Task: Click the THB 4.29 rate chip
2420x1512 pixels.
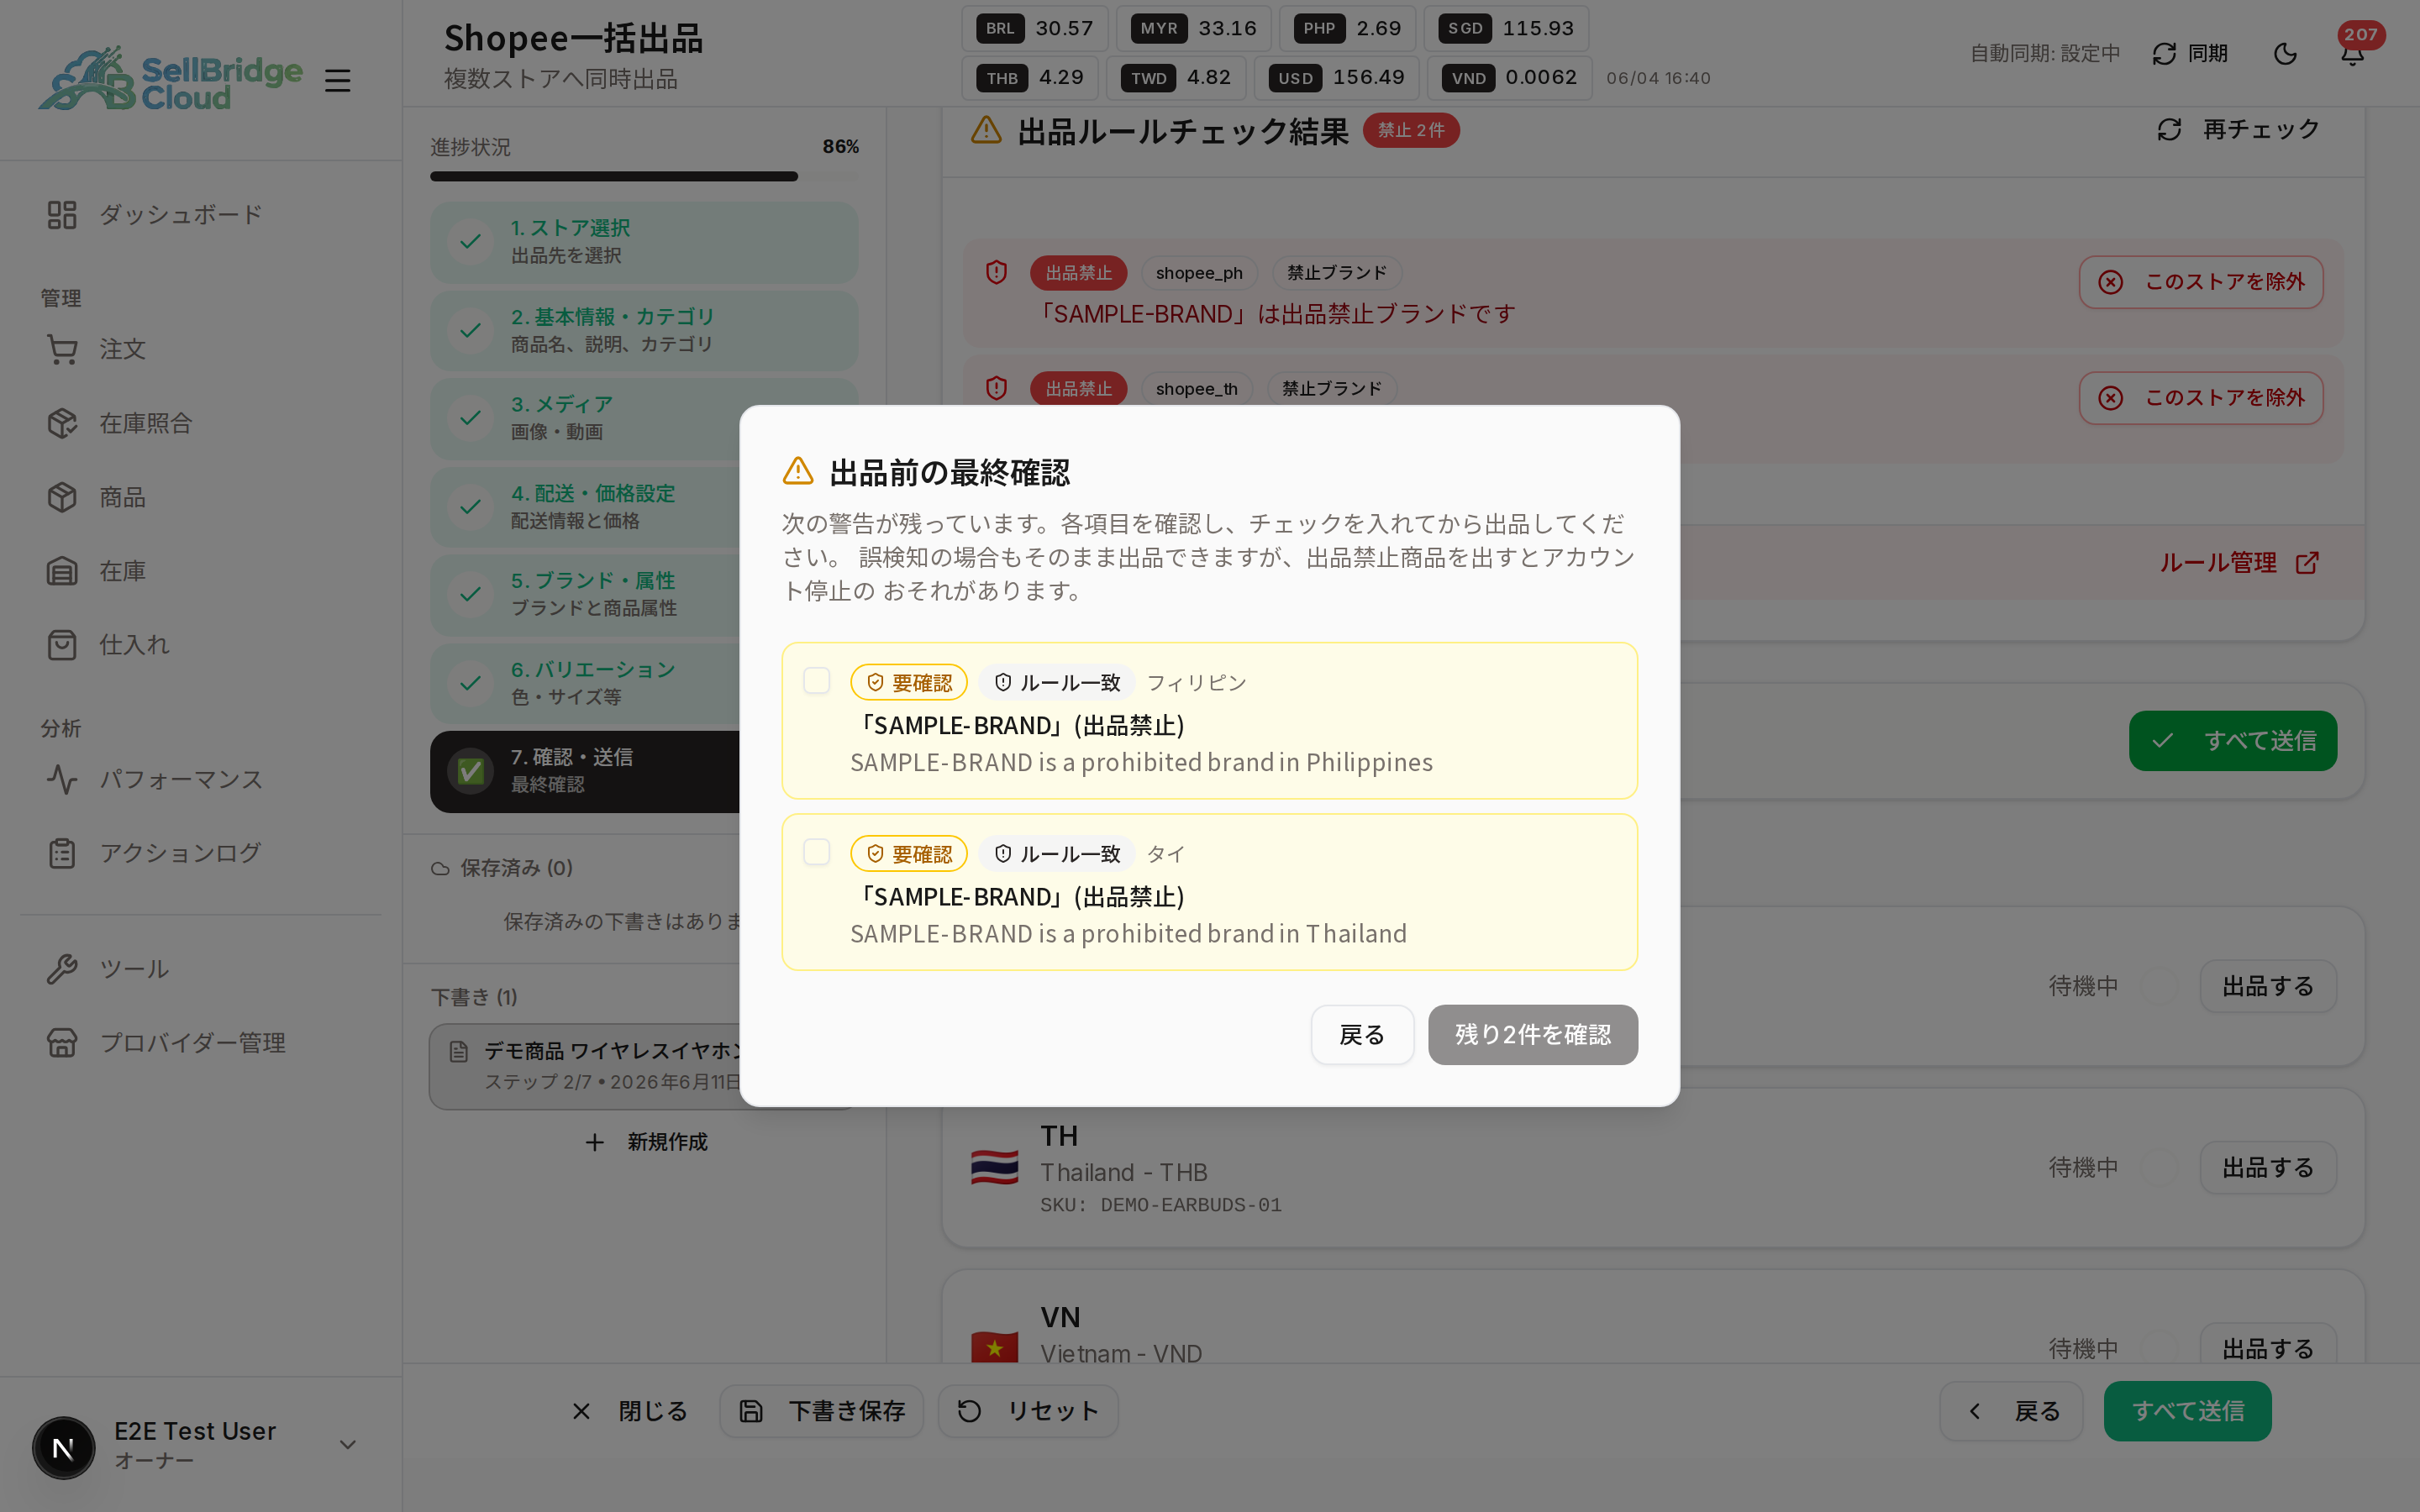Action: pyautogui.click(x=1030, y=78)
